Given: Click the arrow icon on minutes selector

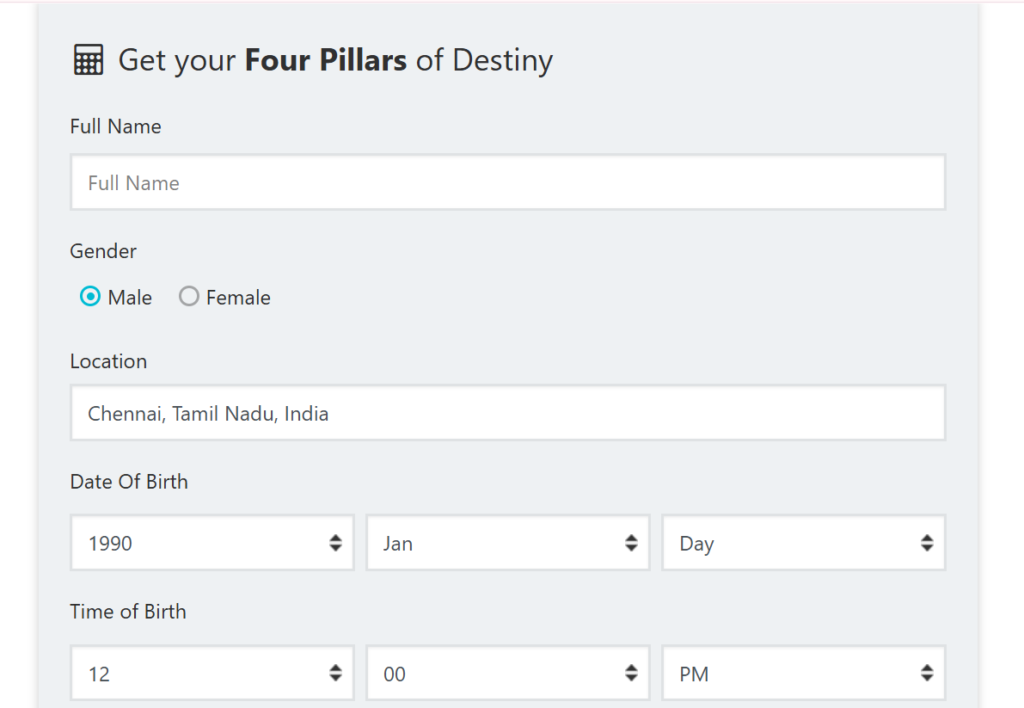Looking at the screenshot, I should click(631, 674).
